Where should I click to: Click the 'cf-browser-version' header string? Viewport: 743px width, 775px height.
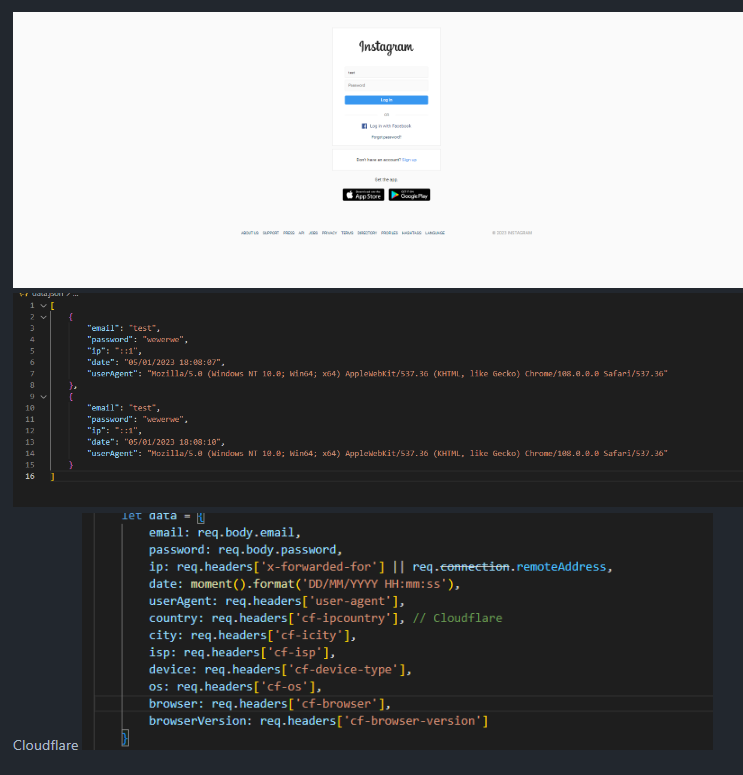coord(413,721)
